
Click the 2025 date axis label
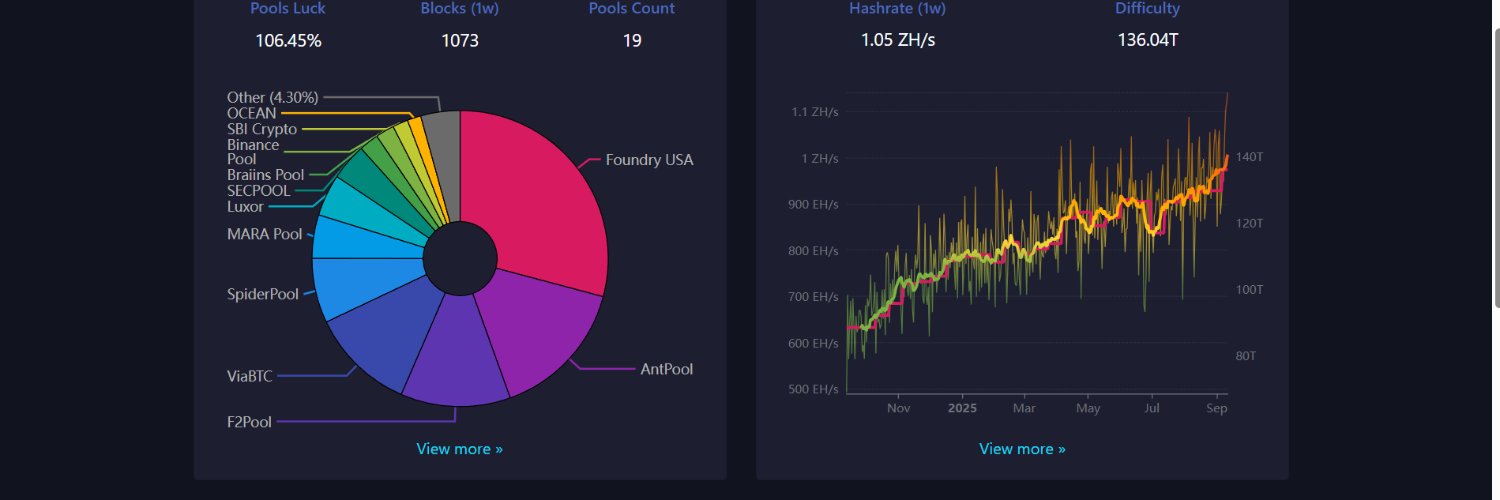[x=962, y=408]
